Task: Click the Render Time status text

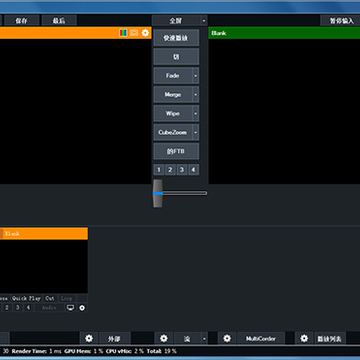Action: point(37,351)
